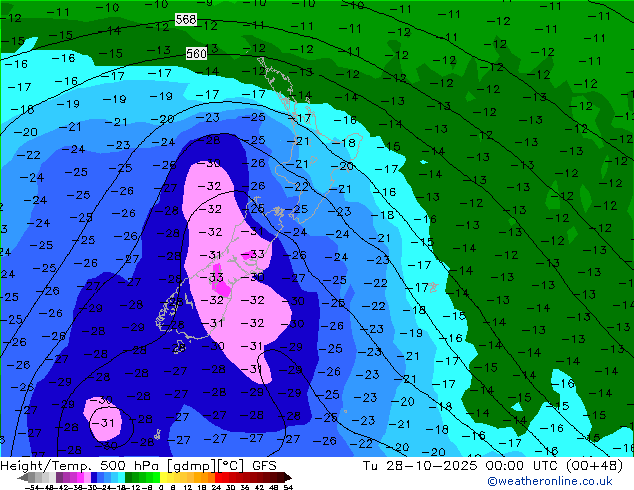Click the dark maroon right arrow of the colour bar
The image size is (634, 490).
(x=287, y=477)
